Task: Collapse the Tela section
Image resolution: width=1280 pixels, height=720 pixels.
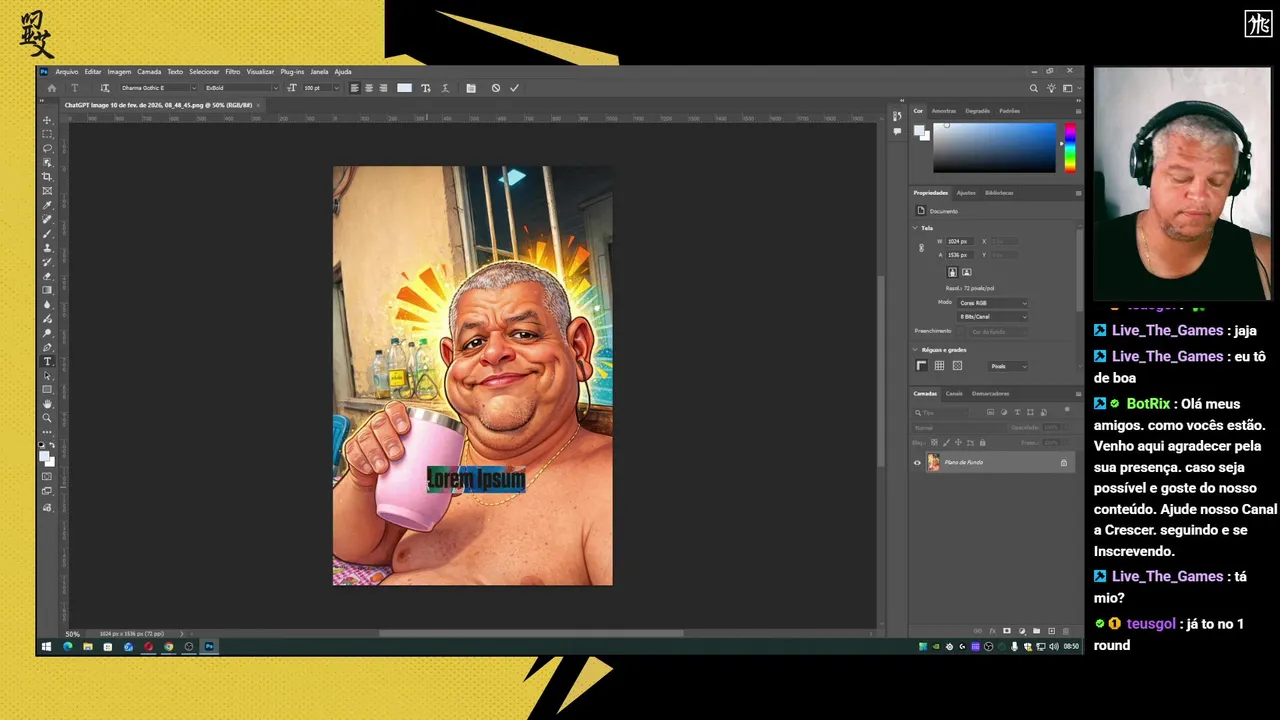Action: pos(915,228)
